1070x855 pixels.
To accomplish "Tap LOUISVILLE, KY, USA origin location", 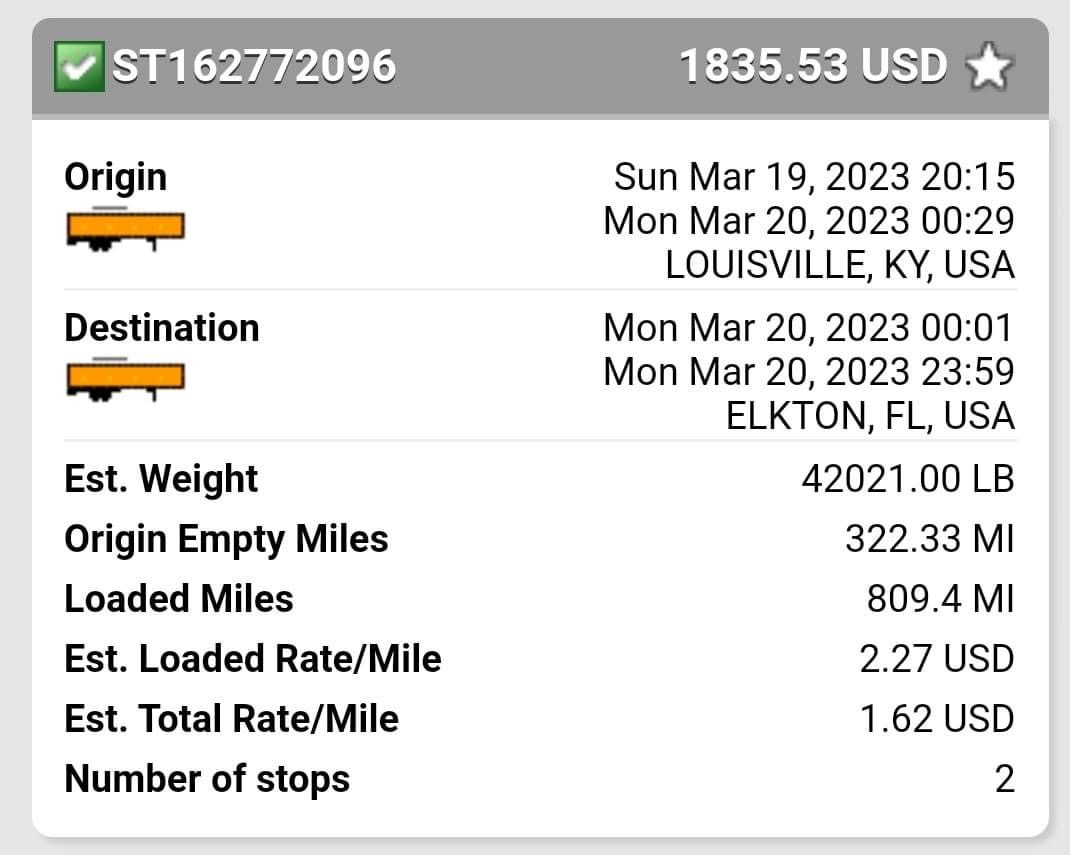I will tap(840, 265).
